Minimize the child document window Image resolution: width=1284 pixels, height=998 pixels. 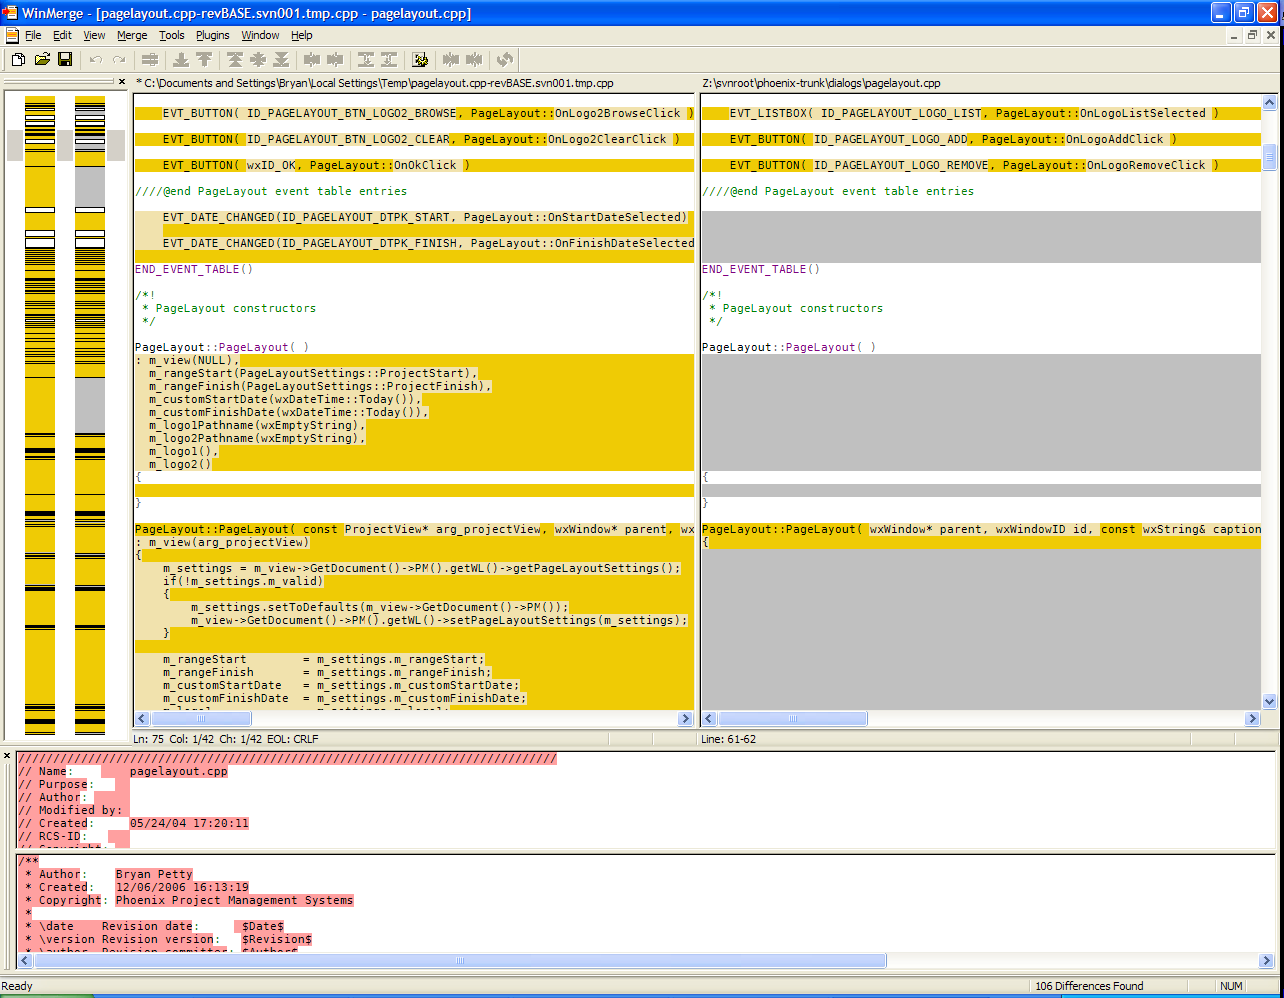1233,35
